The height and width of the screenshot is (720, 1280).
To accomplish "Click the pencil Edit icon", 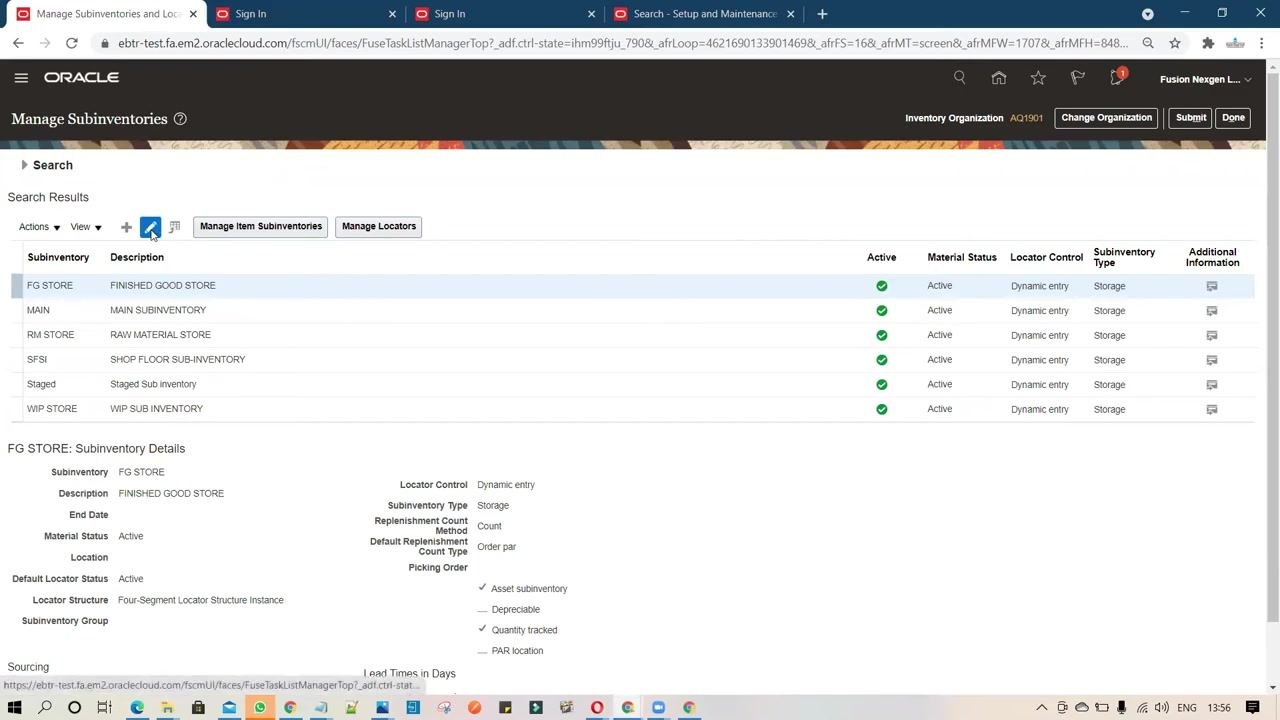I will pos(150,227).
